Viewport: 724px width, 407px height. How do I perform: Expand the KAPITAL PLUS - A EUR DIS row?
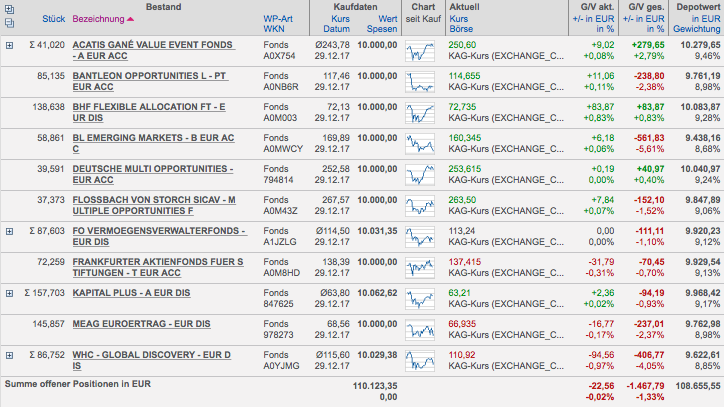[x=9, y=293]
